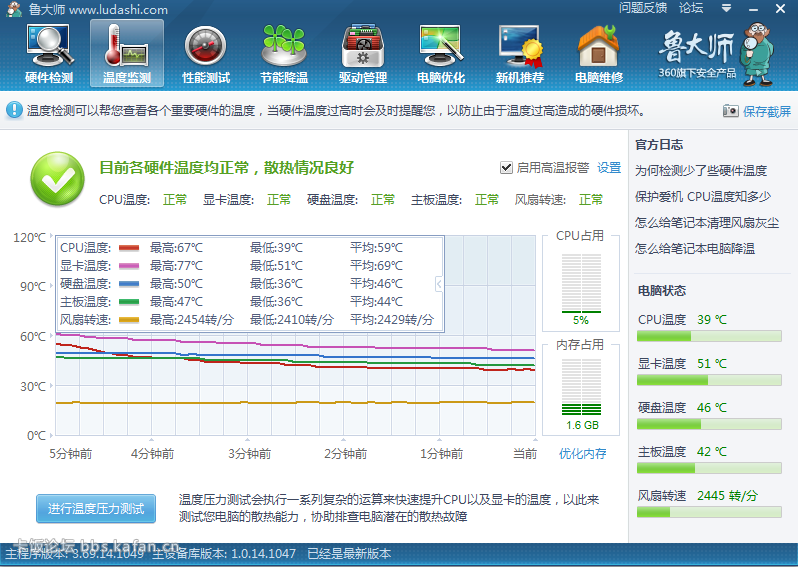Click the 电脑状态 heading
The height and width of the screenshot is (567, 798).
pos(662,291)
